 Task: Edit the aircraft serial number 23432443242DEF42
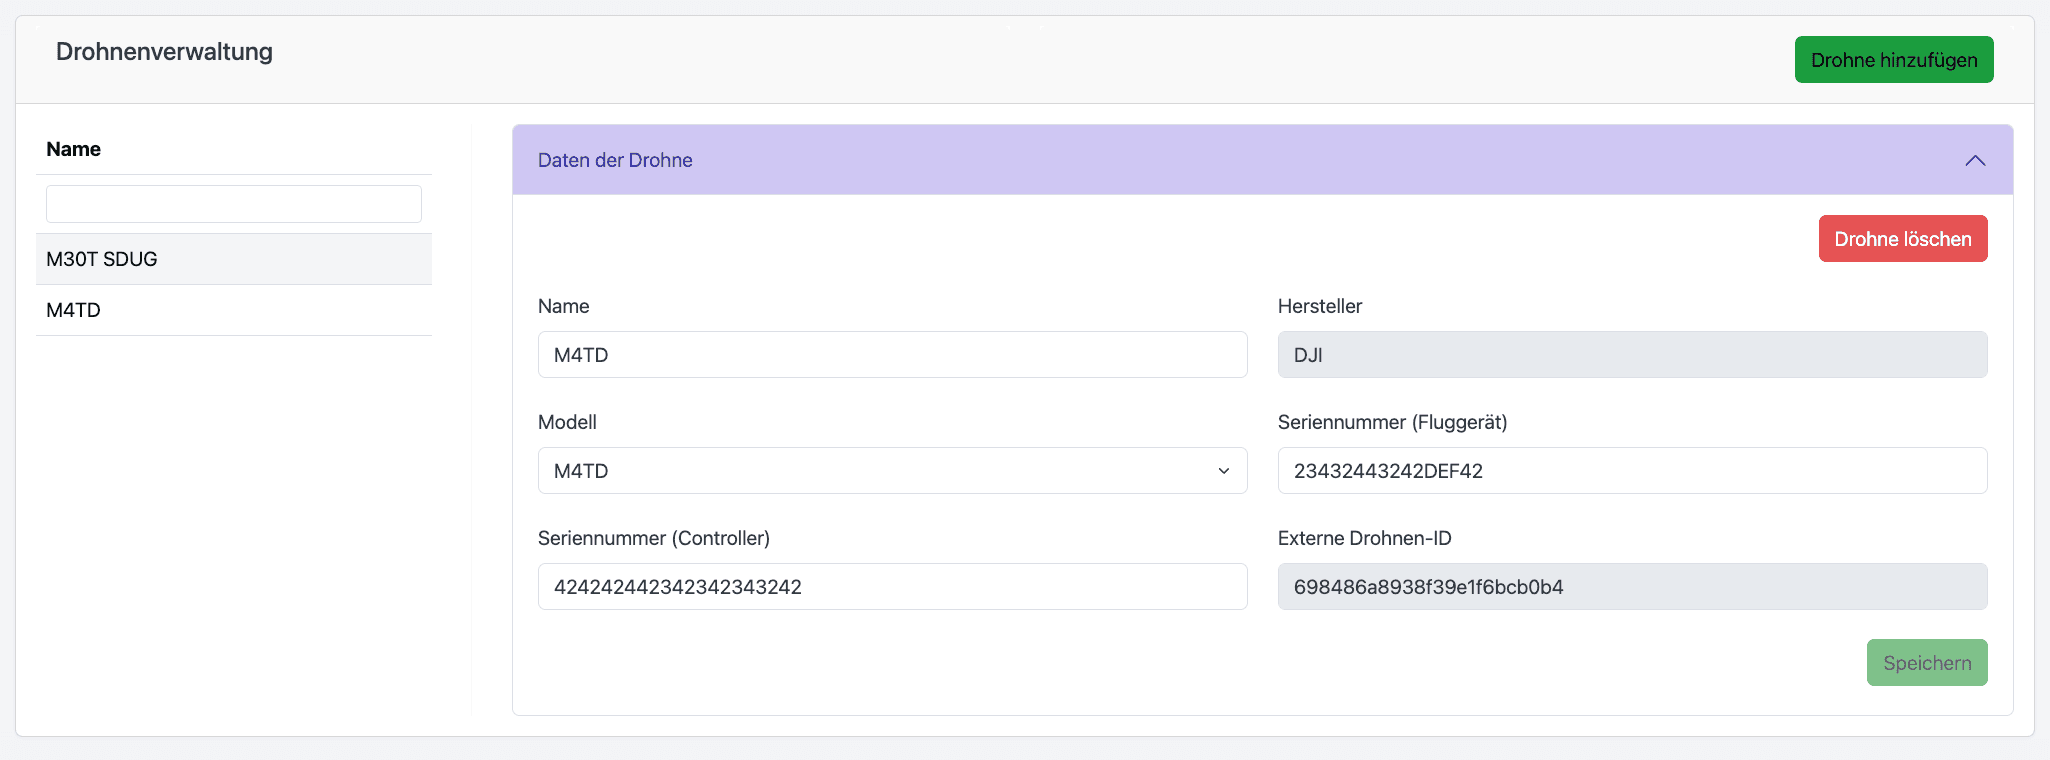tap(1632, 471)
